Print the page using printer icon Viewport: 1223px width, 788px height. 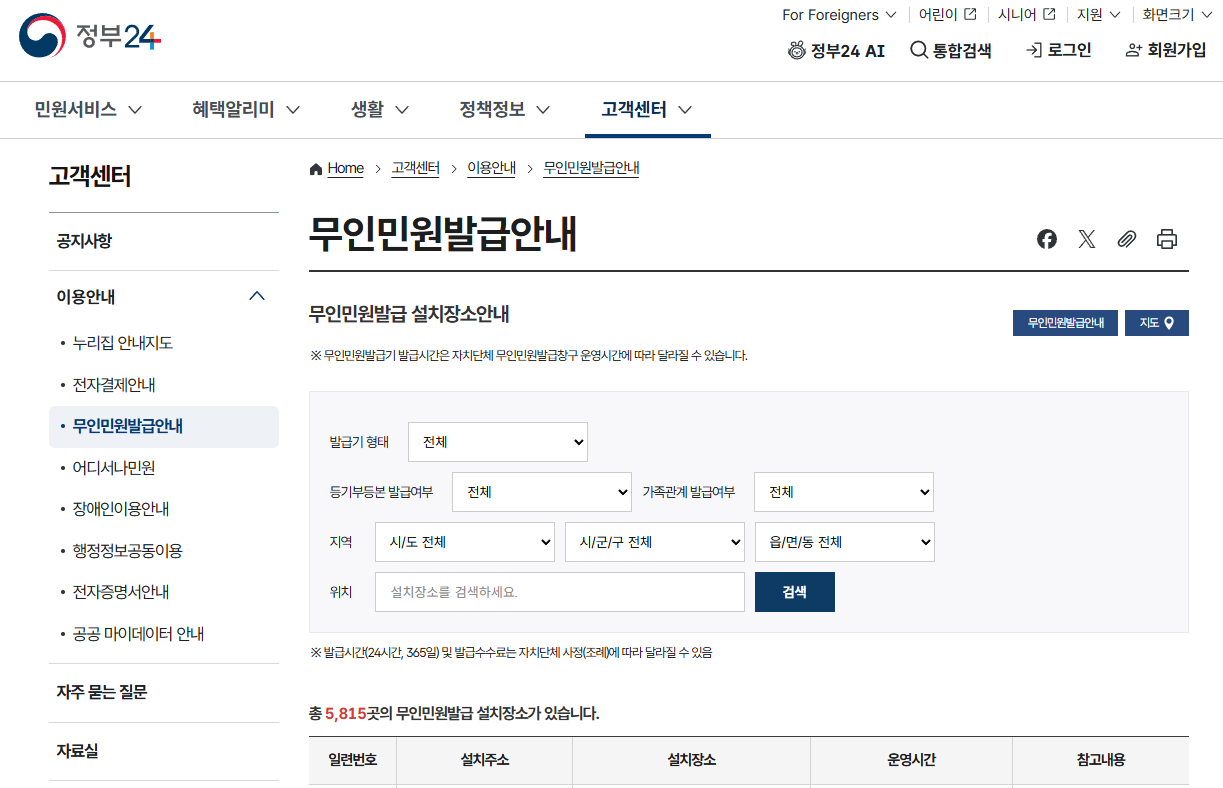1166,239
